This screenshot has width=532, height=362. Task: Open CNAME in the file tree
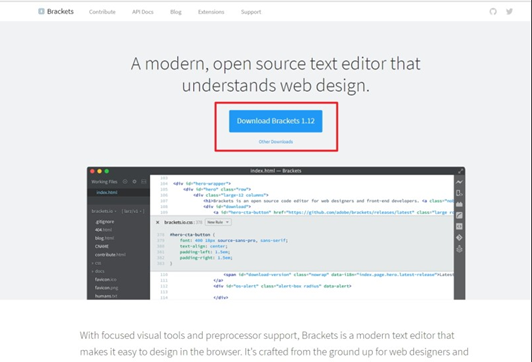(x=102, y=246)
